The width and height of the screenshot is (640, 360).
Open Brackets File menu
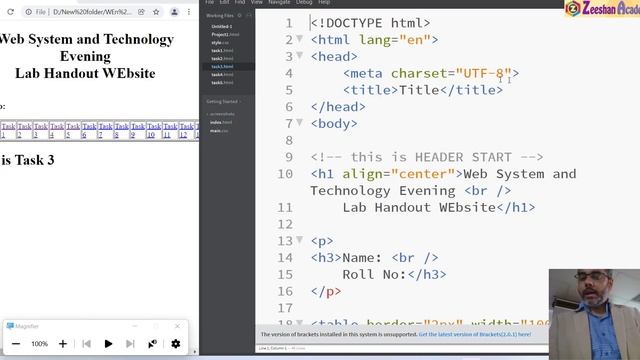tap(209, 2)
